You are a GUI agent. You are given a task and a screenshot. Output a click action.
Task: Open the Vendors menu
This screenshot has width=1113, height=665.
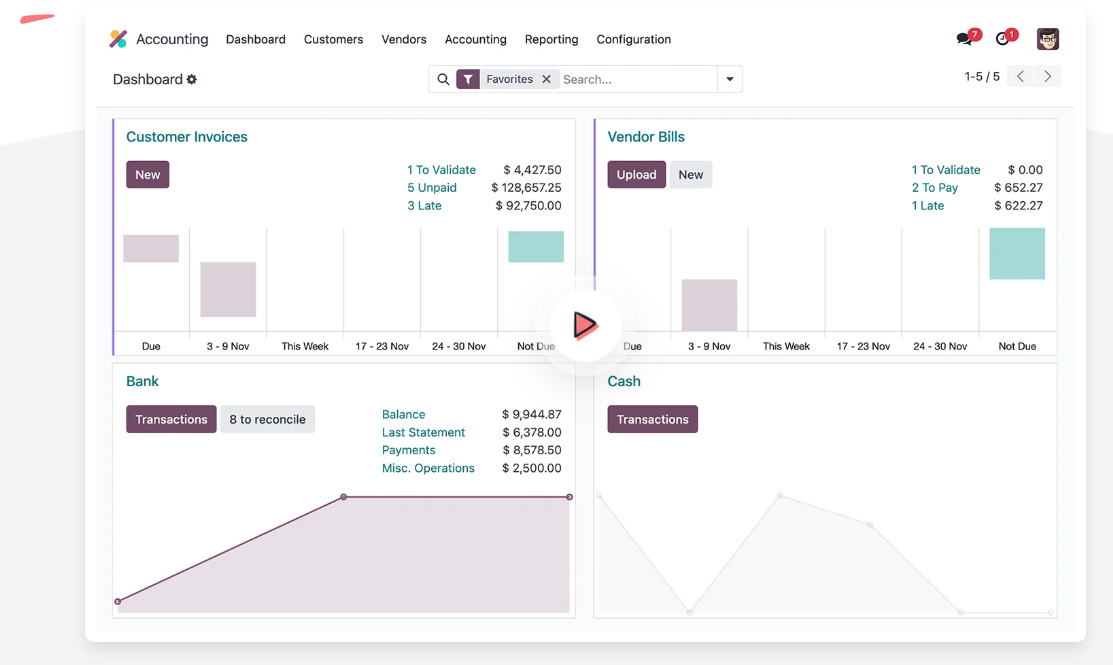[404, 40]
